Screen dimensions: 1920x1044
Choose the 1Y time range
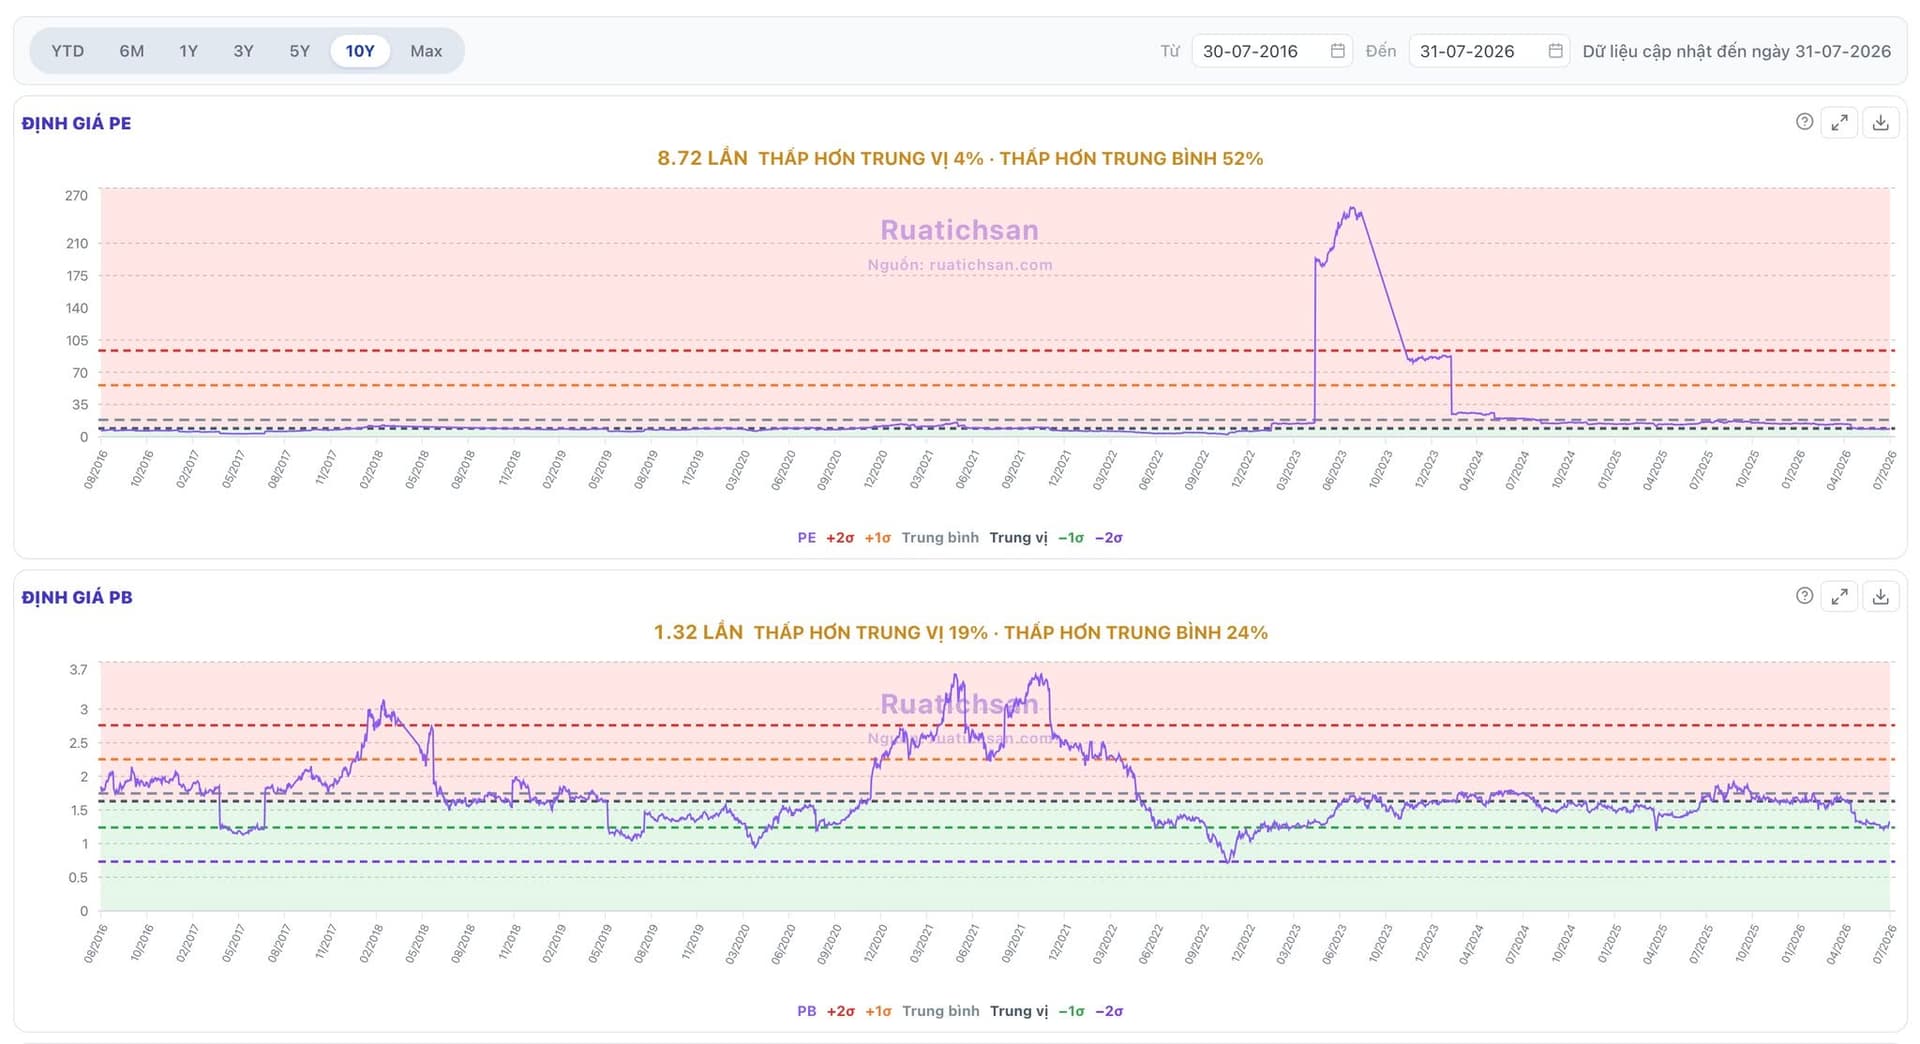188,51
